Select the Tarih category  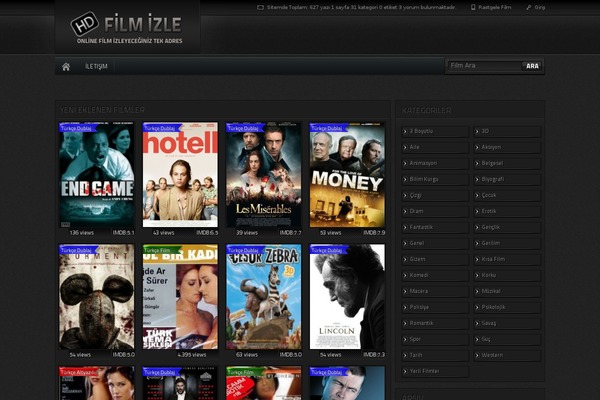pyautogui.click(x=435, y=356)
